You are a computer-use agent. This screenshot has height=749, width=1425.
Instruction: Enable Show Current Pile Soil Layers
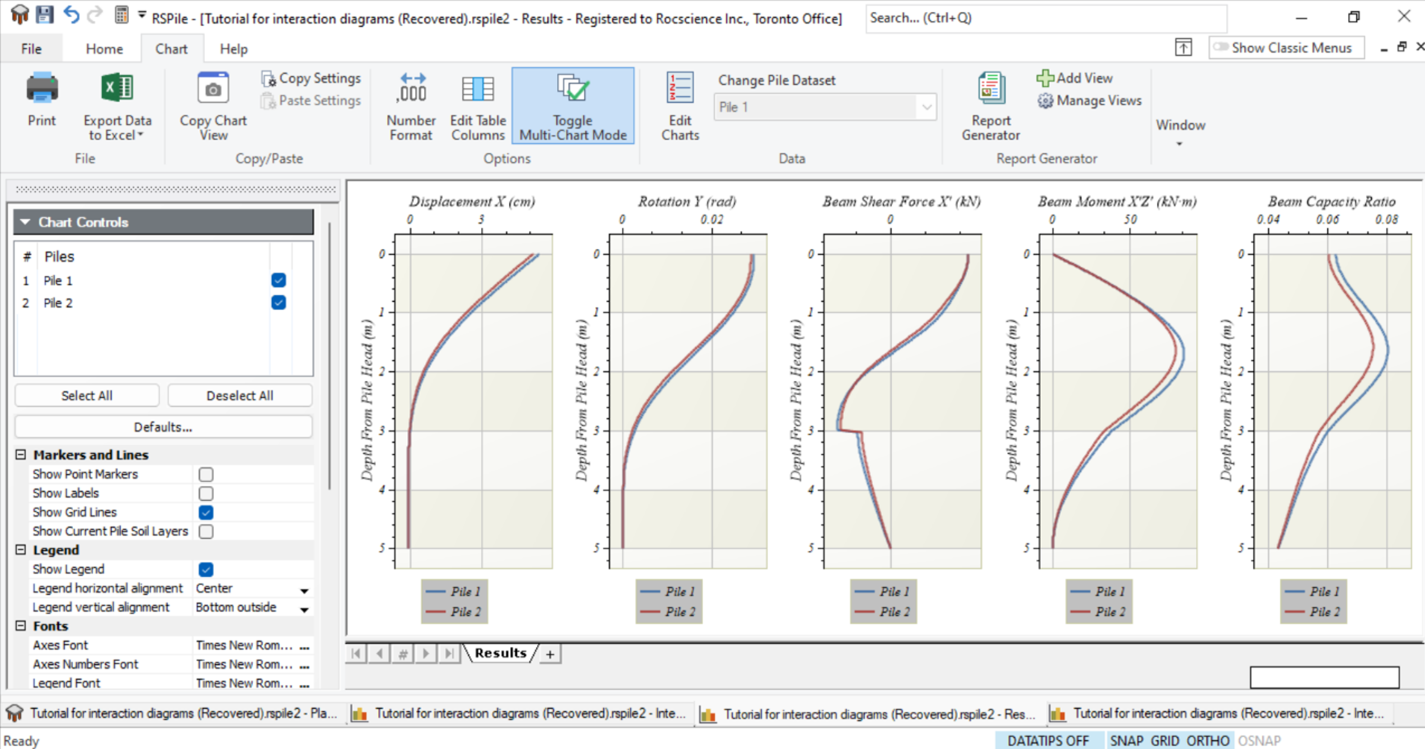pos(206,531)
